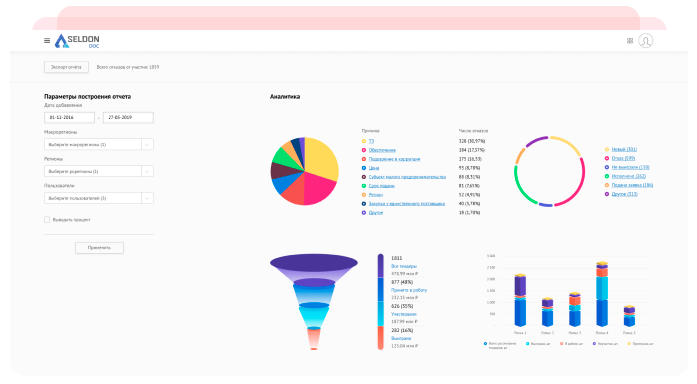Expand the Пользователи dropdown
The image size is (697, 384).
point(99,198)
